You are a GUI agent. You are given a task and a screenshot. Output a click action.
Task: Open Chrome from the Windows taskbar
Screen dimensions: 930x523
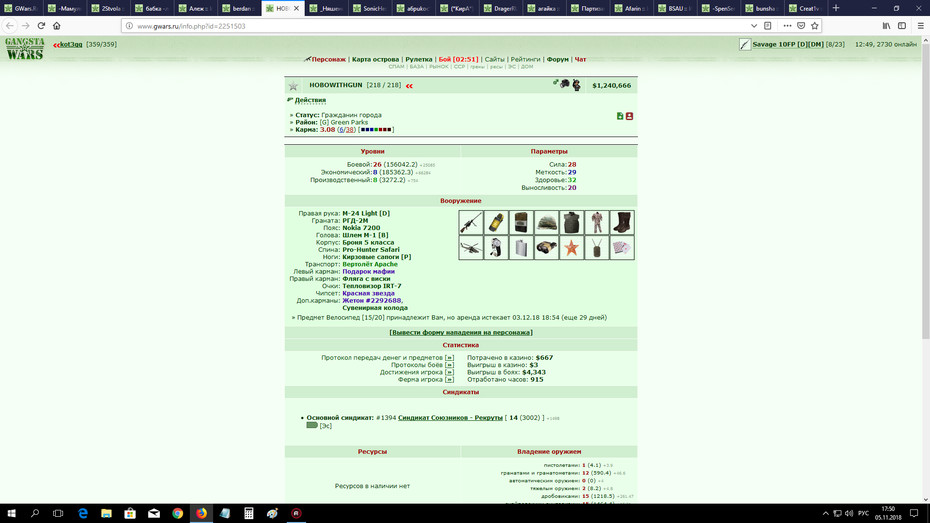coord(177,513)
